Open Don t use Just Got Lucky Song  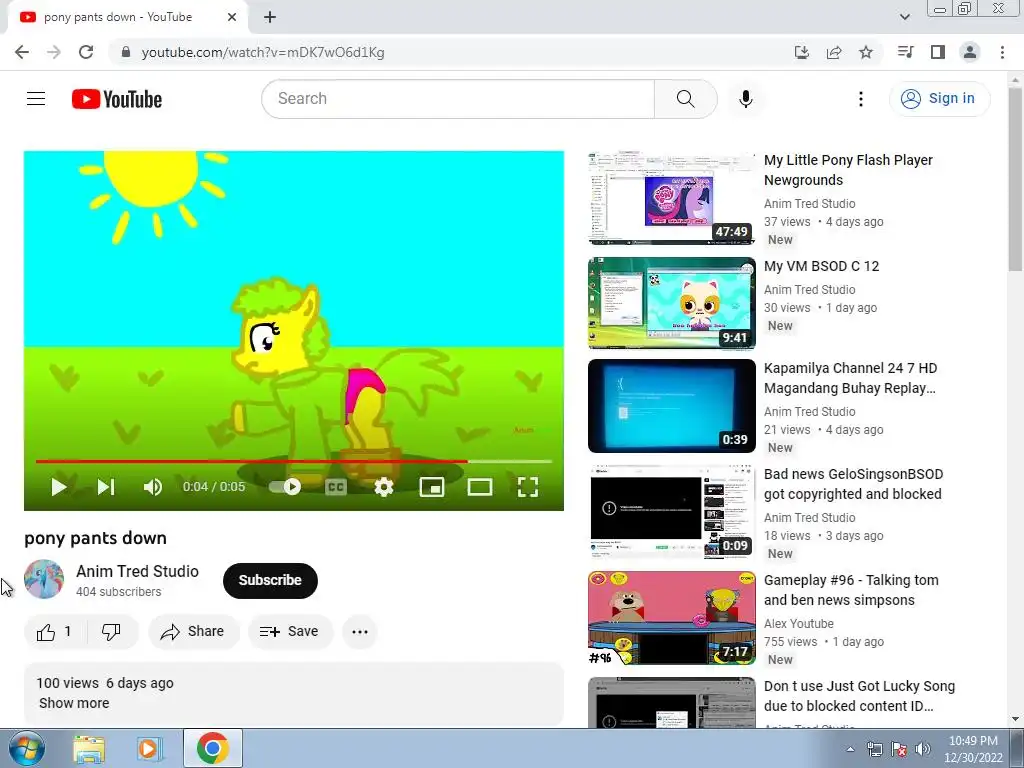point(859,696)
